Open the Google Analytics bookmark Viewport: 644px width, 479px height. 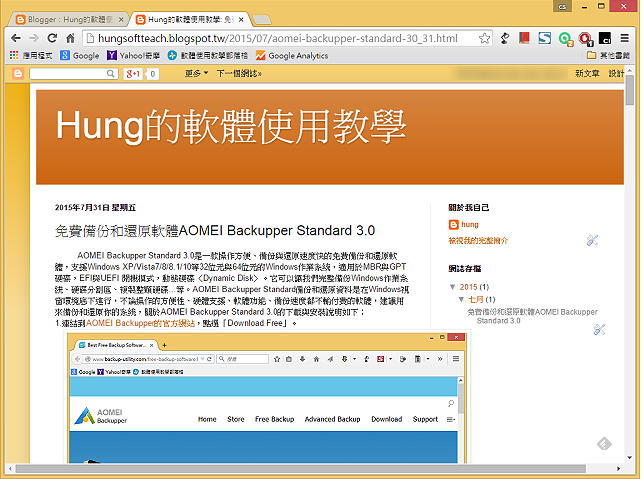[x=292, y=55]
